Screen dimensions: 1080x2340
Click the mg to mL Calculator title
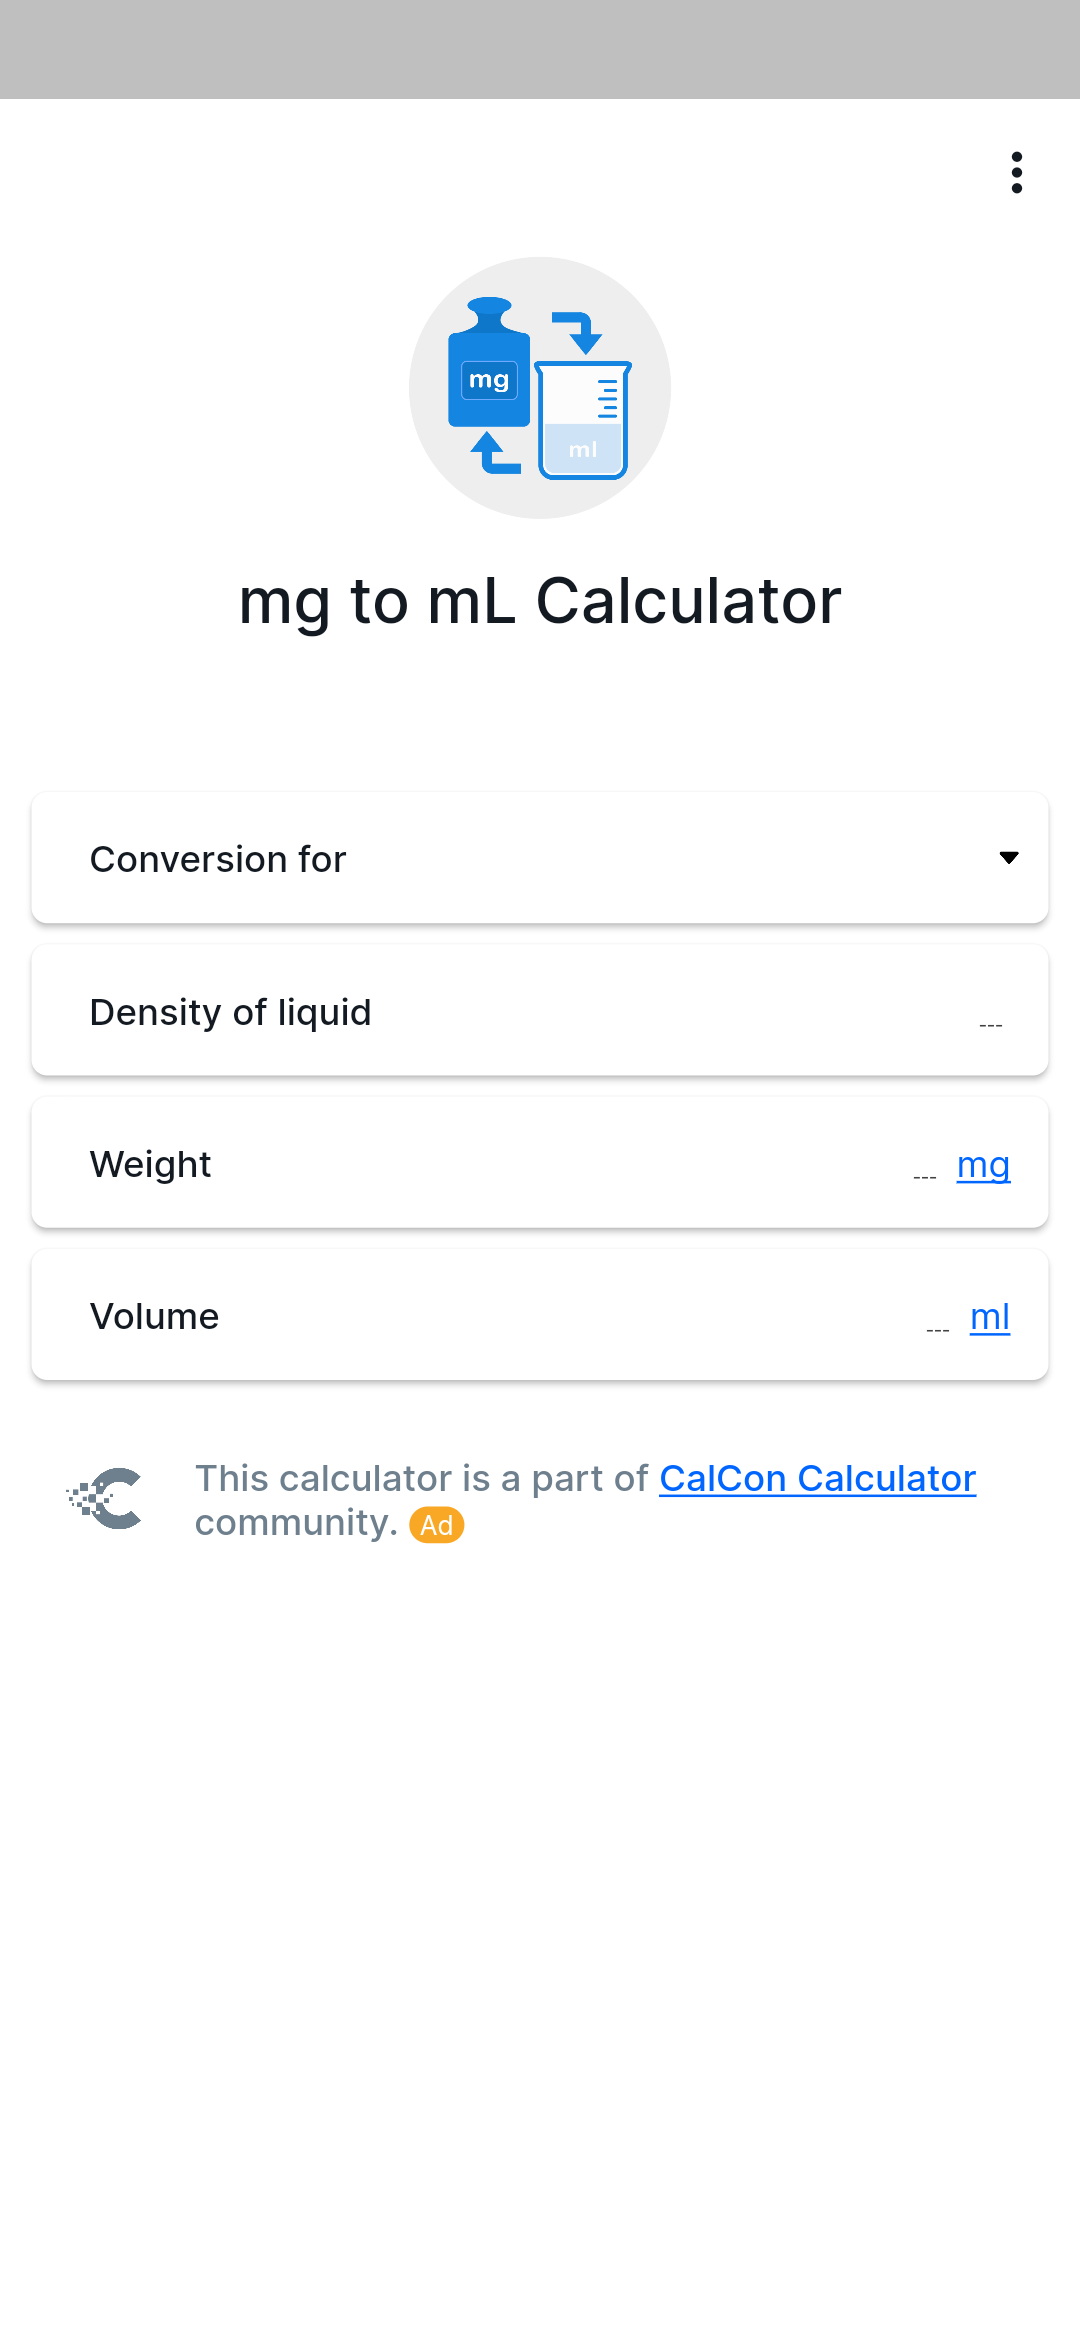[540, 603]
